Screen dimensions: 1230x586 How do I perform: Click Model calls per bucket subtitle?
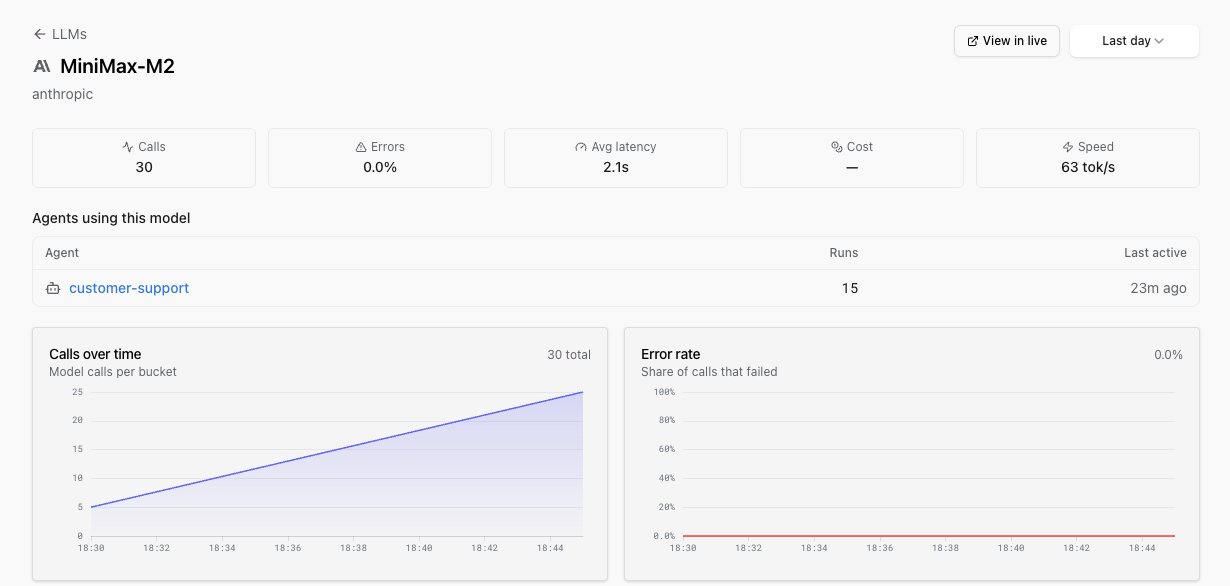pyautogui.click(x=113, y=372)
